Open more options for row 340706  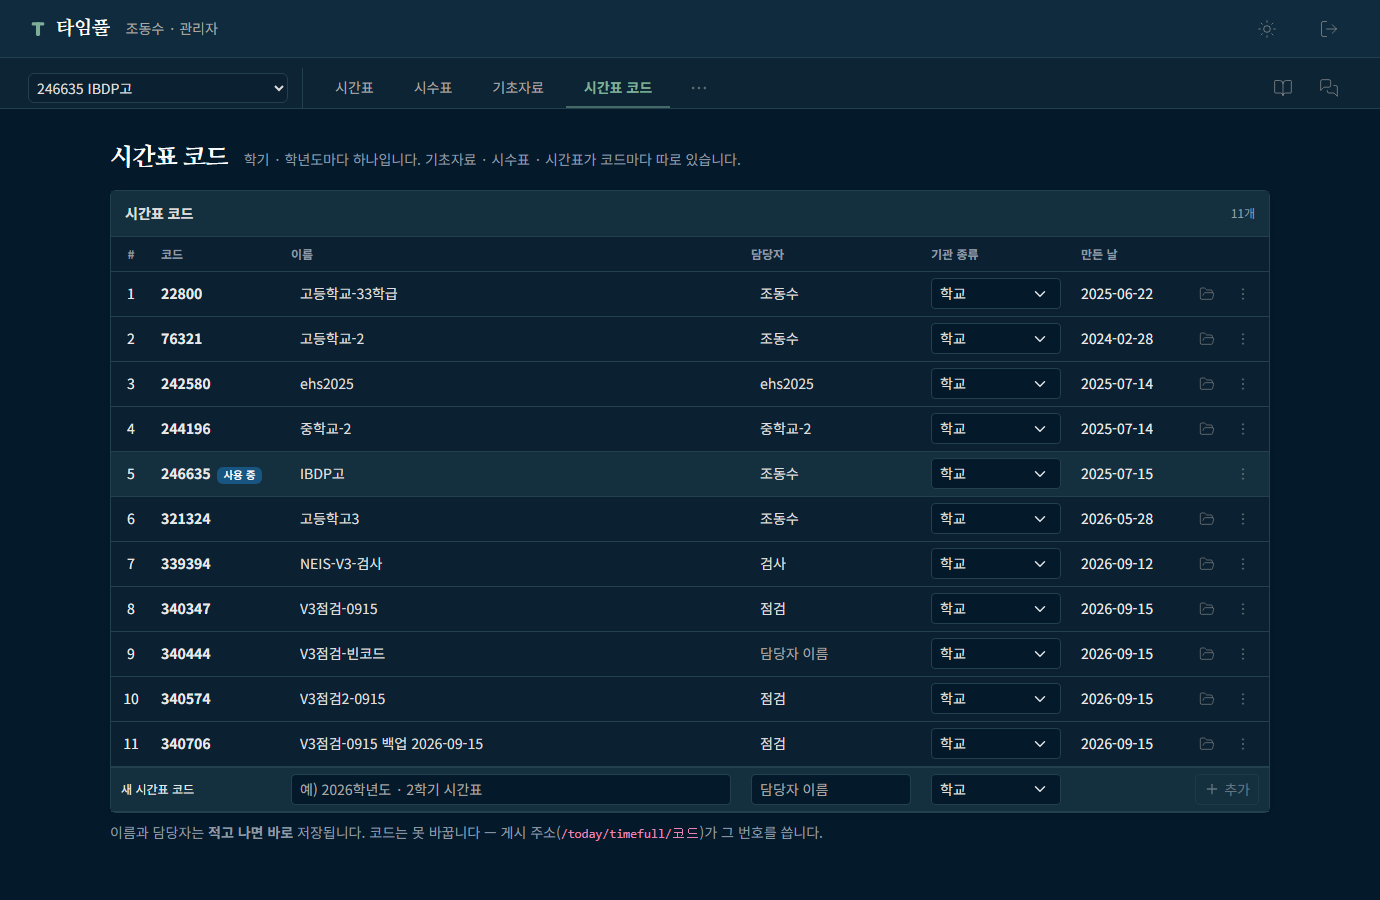click(1243, 744)
